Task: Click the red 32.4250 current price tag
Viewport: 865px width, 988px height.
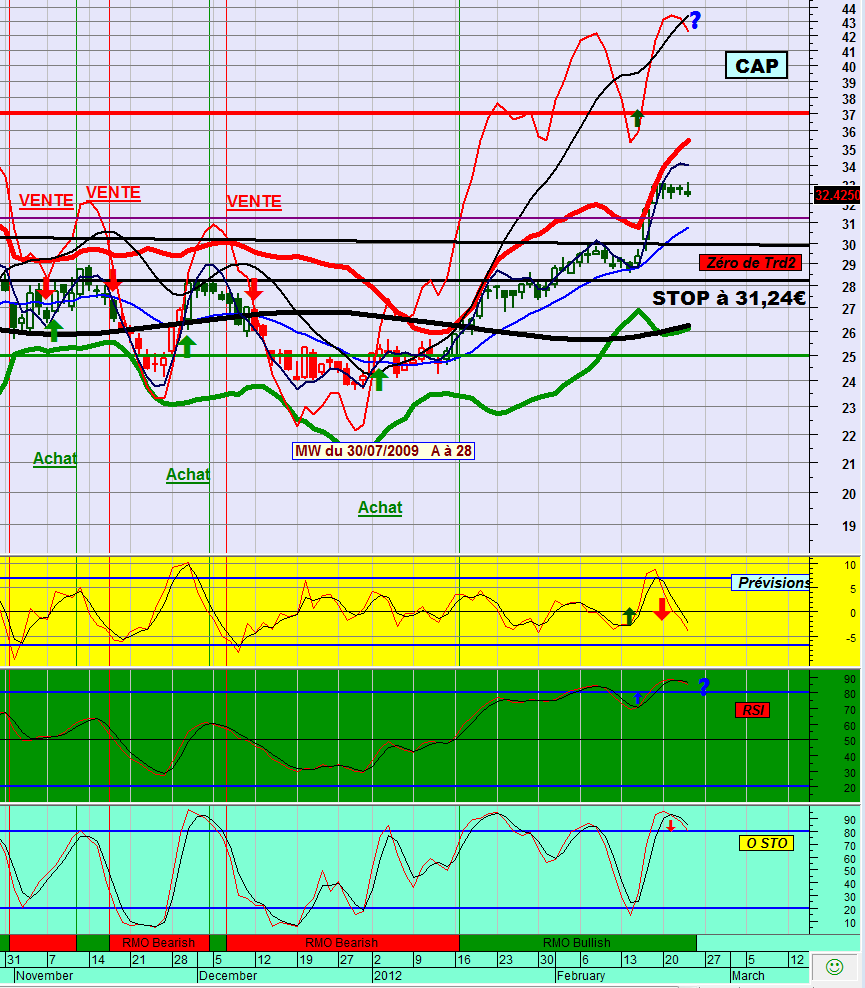Action: pos(837,195)
